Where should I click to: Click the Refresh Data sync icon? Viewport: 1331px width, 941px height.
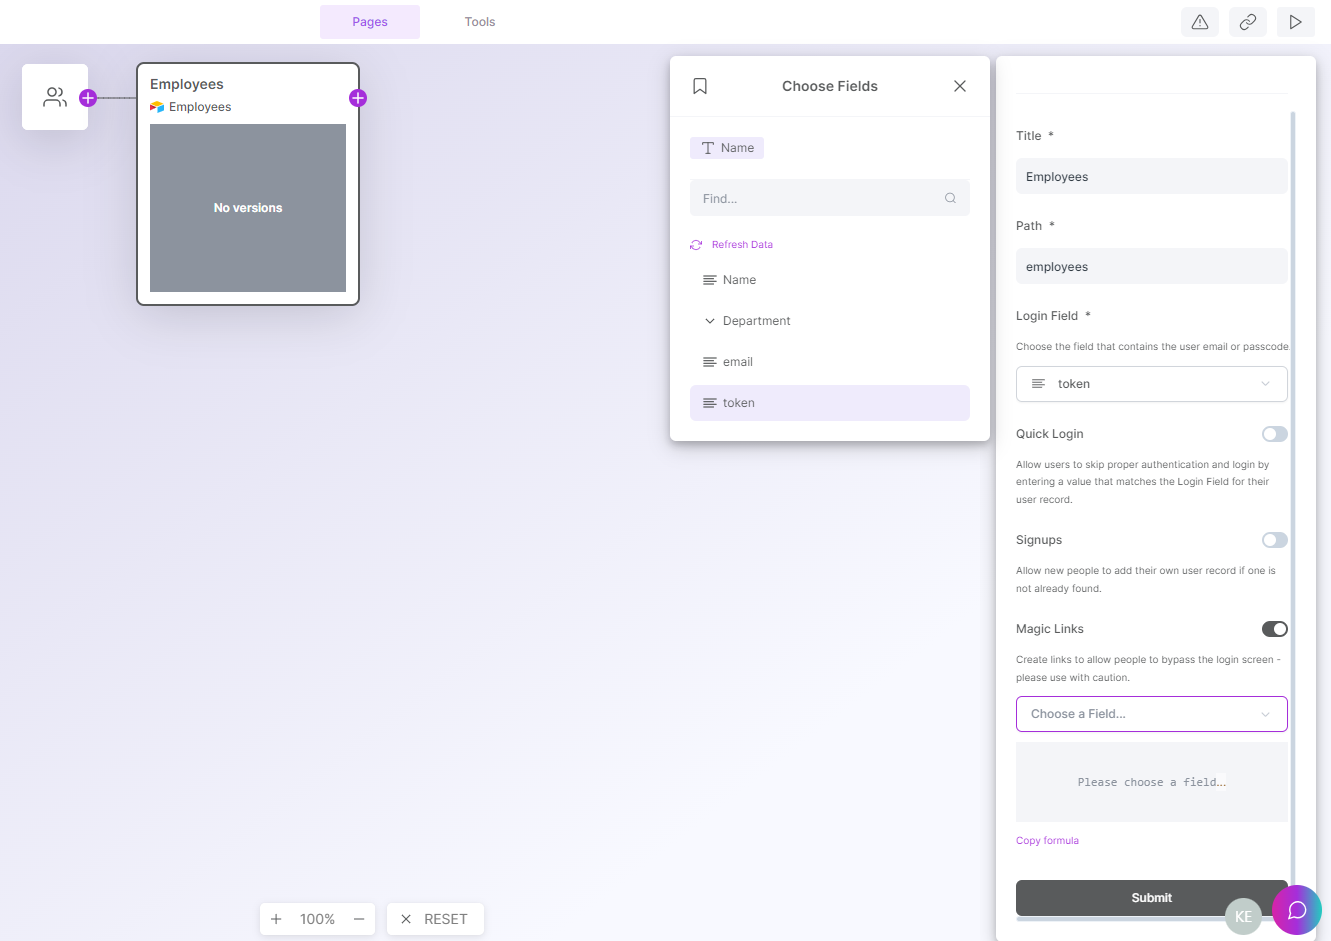pyautogui.click(x=696, y=245)
